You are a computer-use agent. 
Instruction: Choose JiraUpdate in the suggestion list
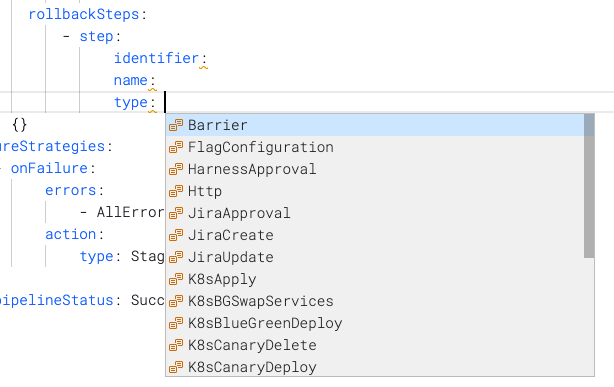pos(375,257)
